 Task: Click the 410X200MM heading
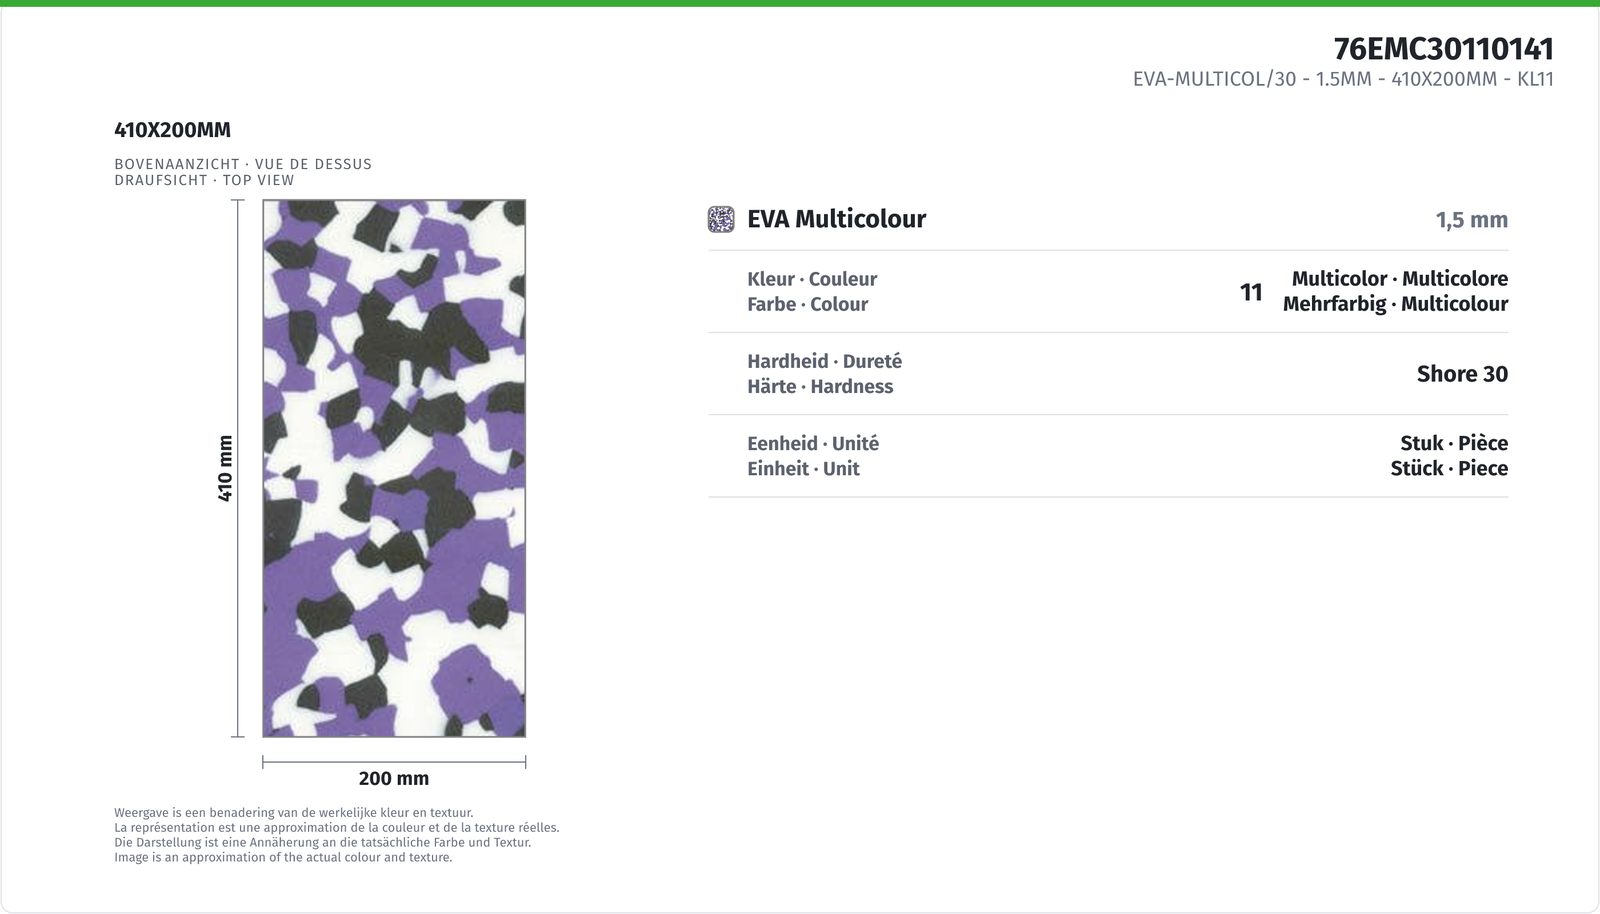tap(172, 130)
